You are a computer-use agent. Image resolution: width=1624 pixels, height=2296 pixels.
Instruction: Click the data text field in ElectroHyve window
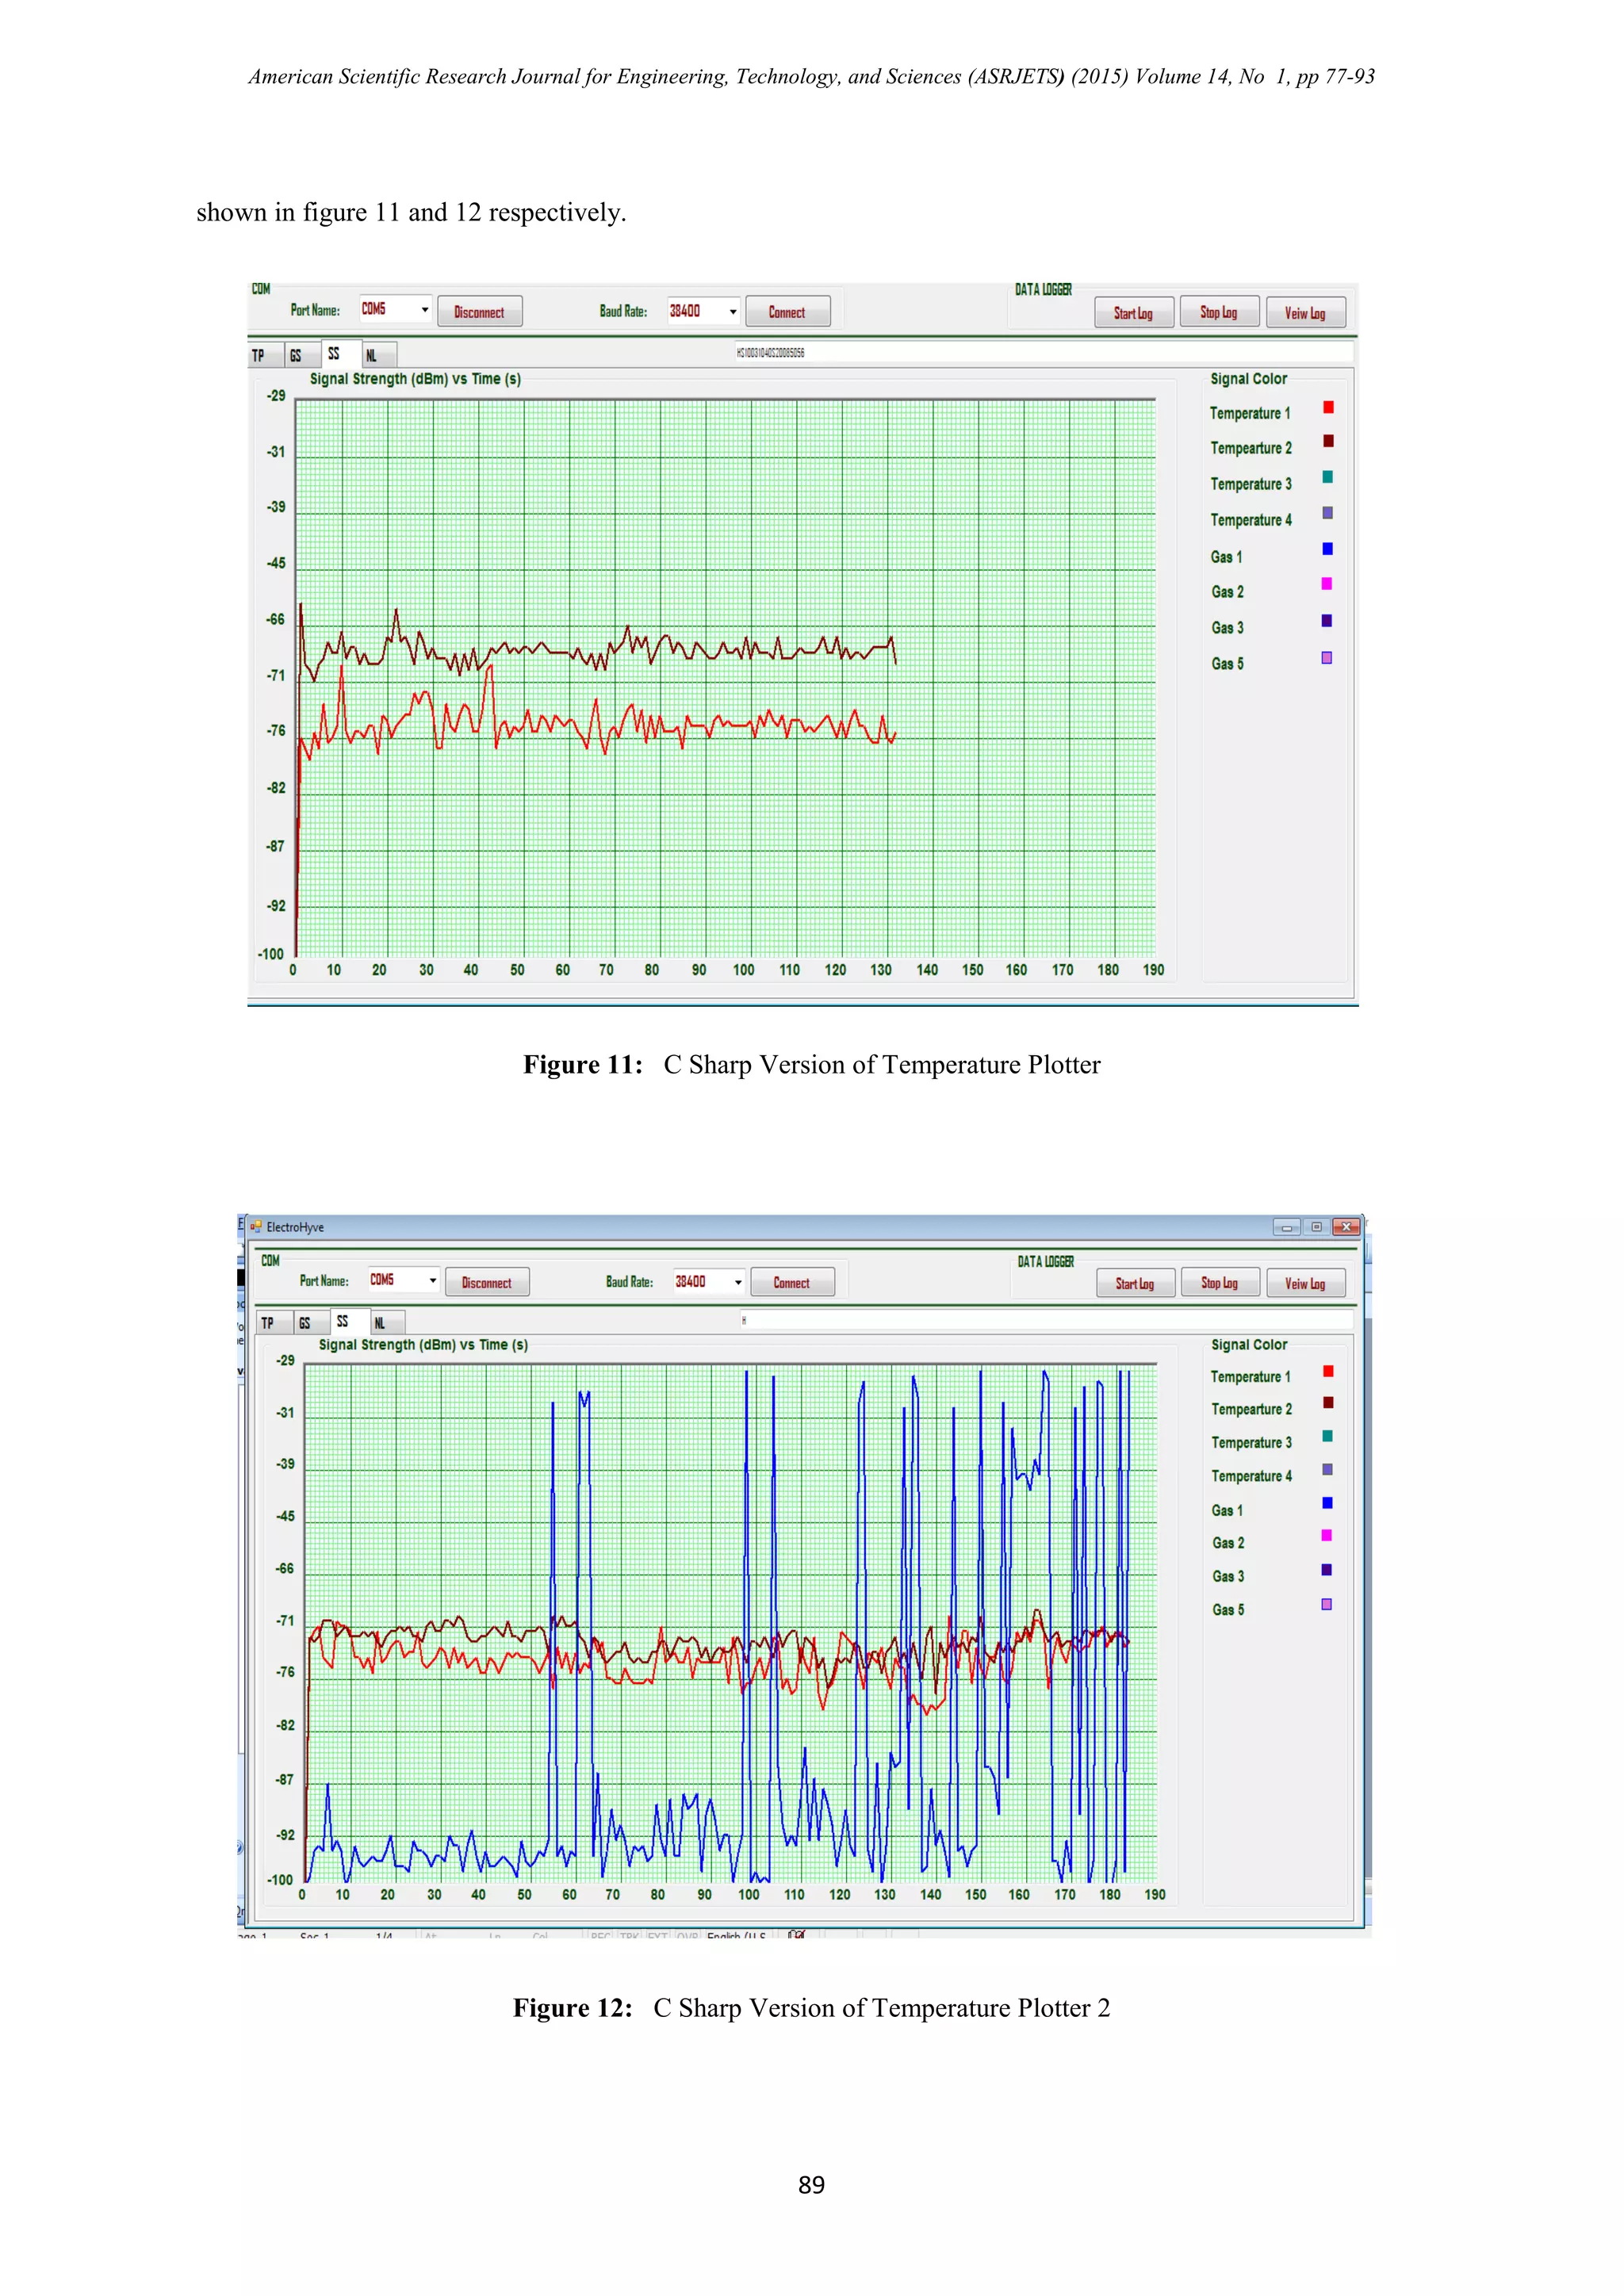(x=1047, y=1320)
